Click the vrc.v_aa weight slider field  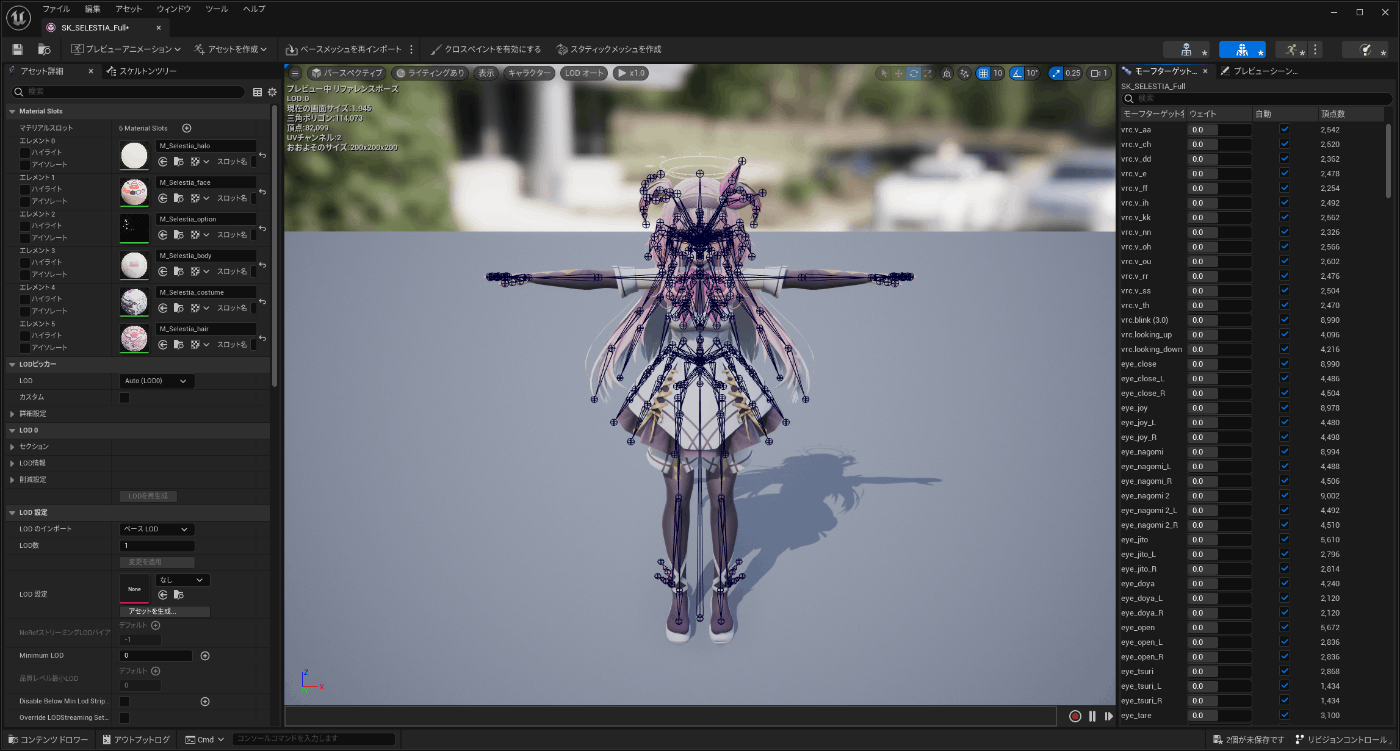pos(1219,130)
